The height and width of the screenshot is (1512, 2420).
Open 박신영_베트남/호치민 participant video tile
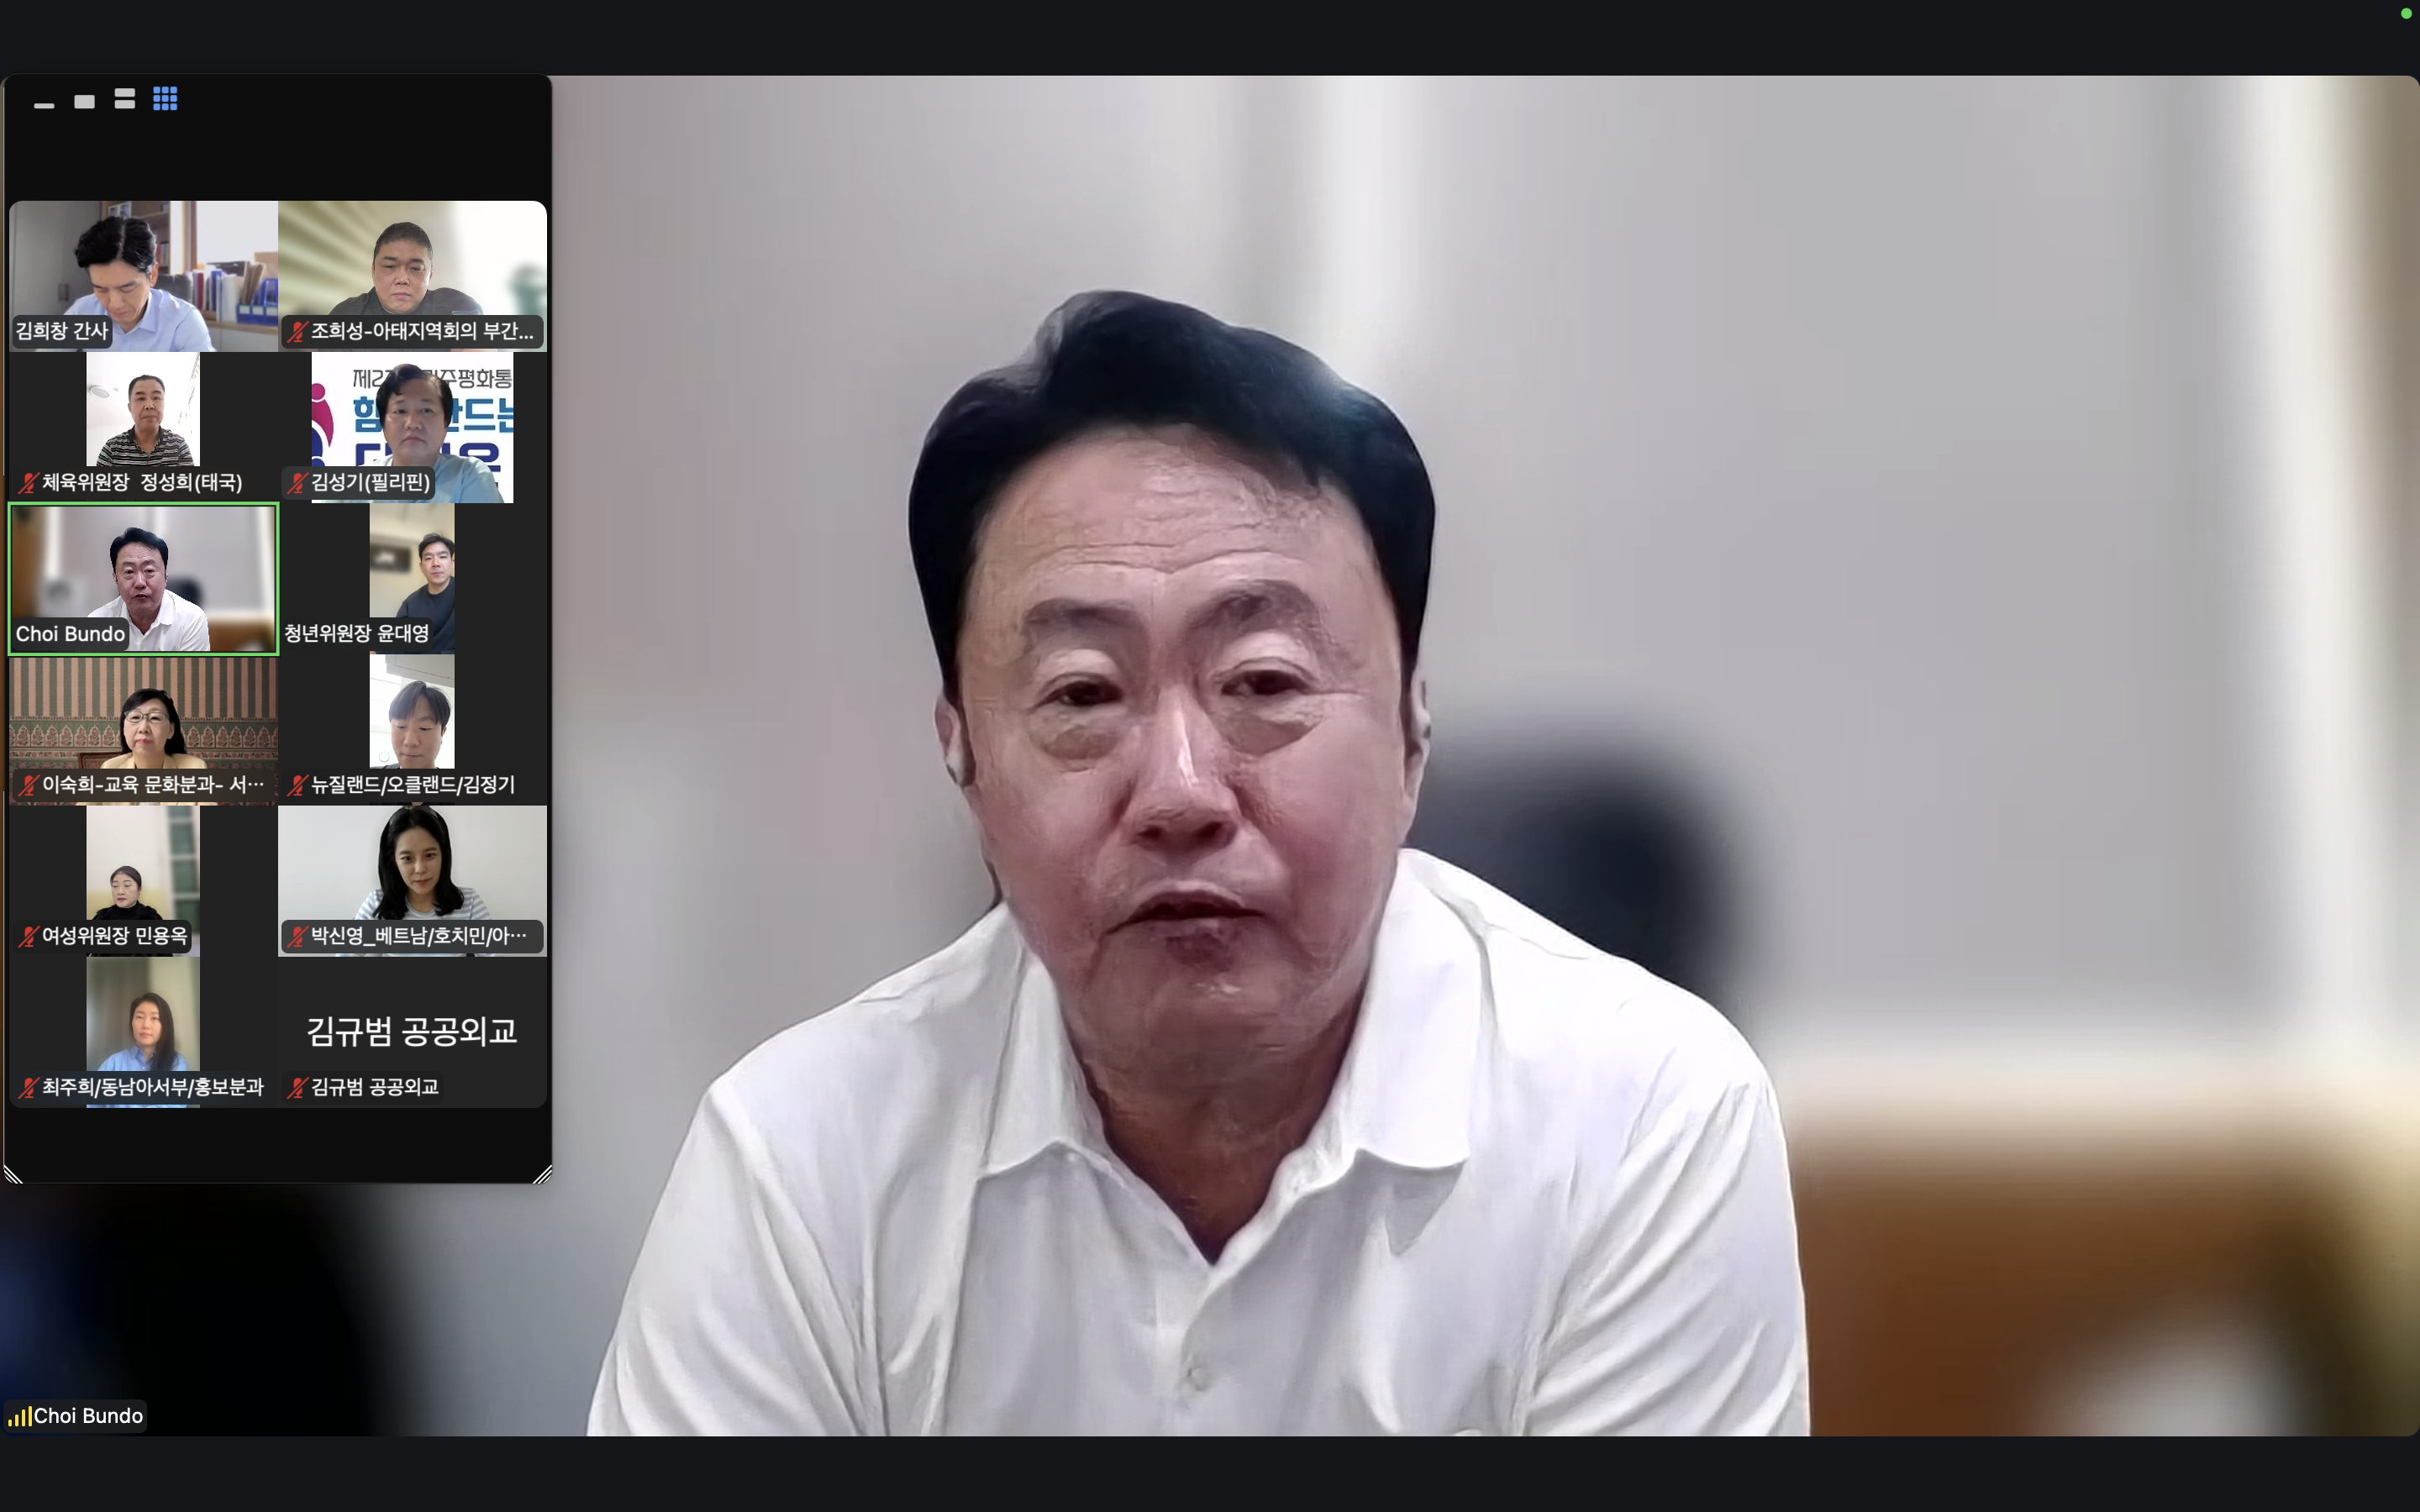[412, 870]
